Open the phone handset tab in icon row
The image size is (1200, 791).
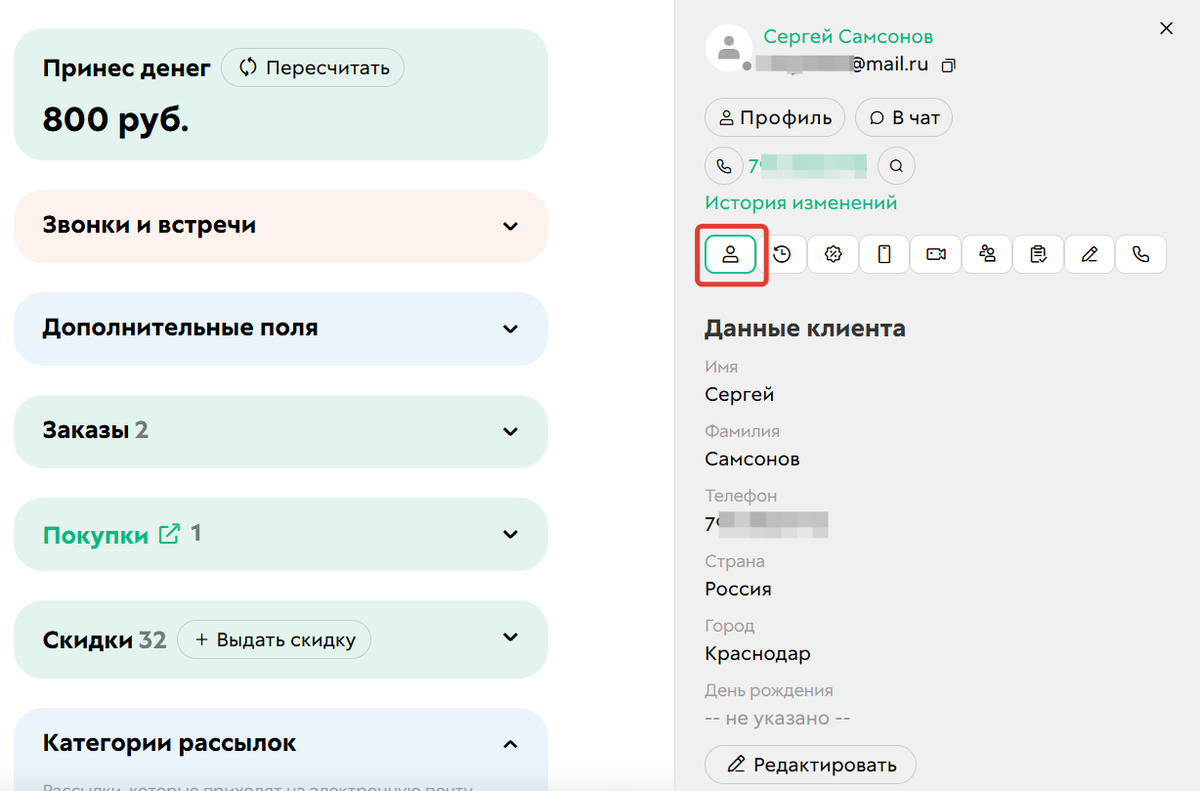[x=1141, y=255]
